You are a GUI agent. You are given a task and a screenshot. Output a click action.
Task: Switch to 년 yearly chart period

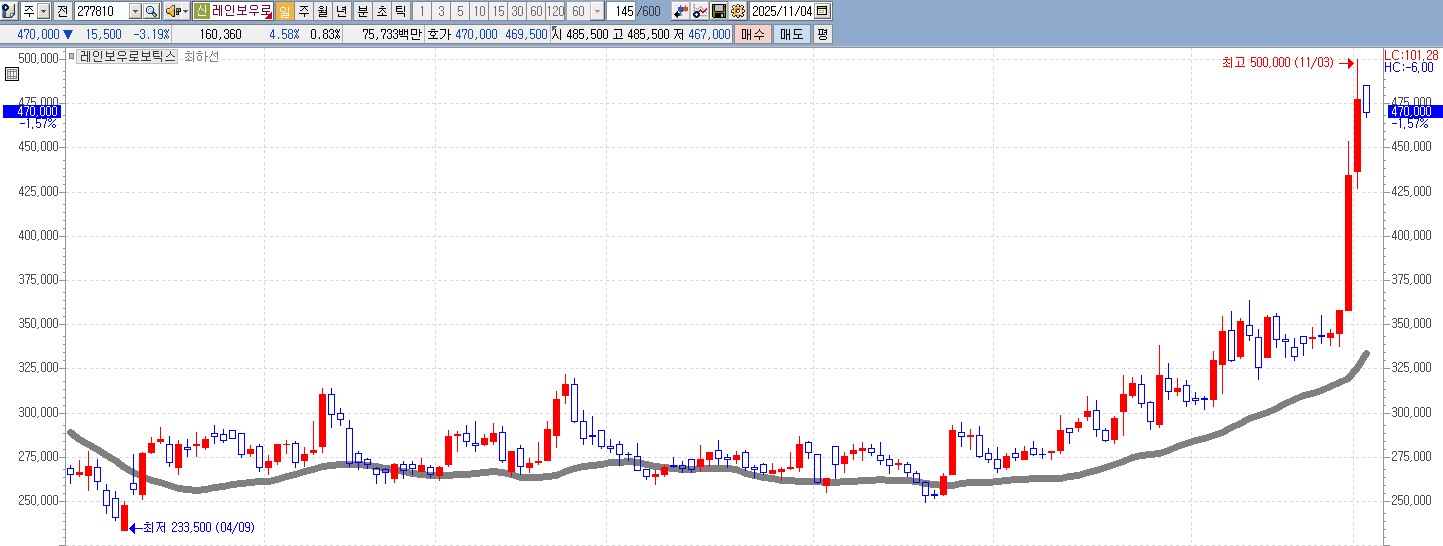[341, 11]
